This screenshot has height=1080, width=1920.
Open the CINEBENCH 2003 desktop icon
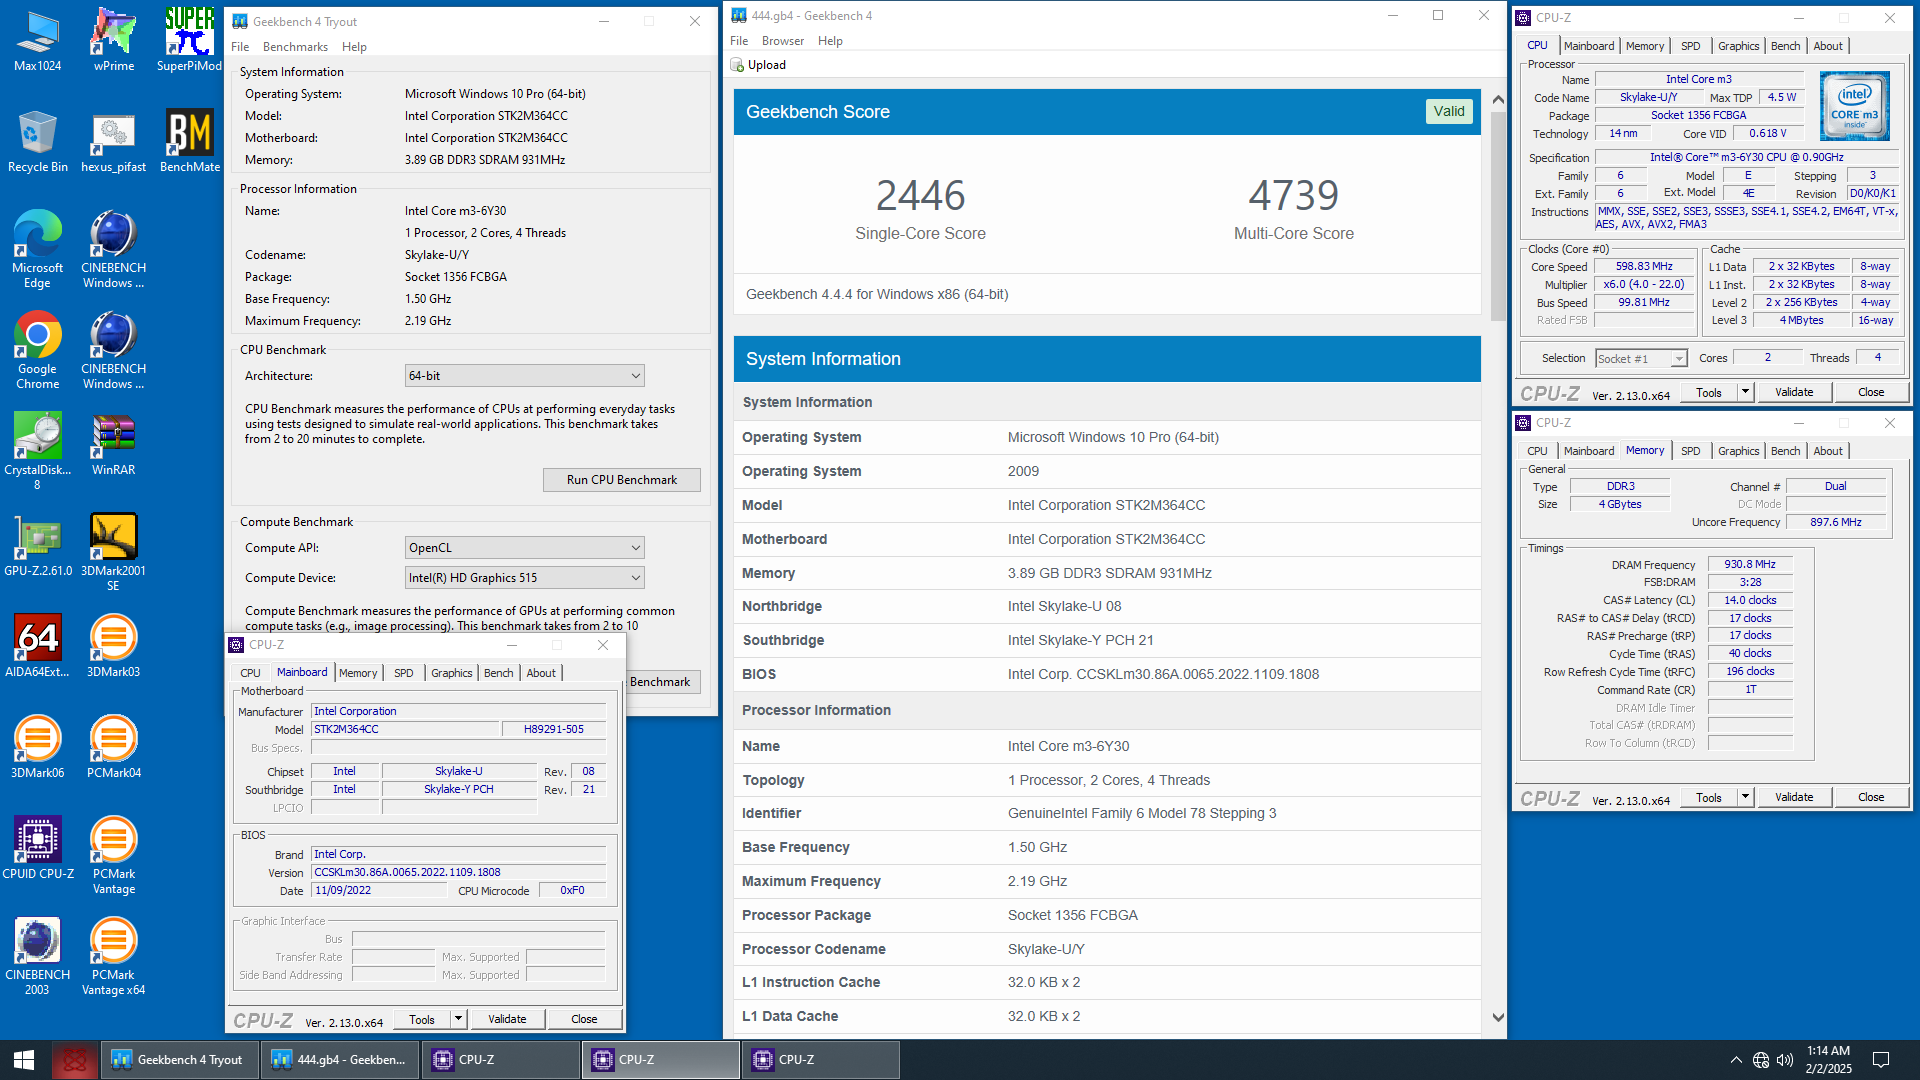[37, 956]
